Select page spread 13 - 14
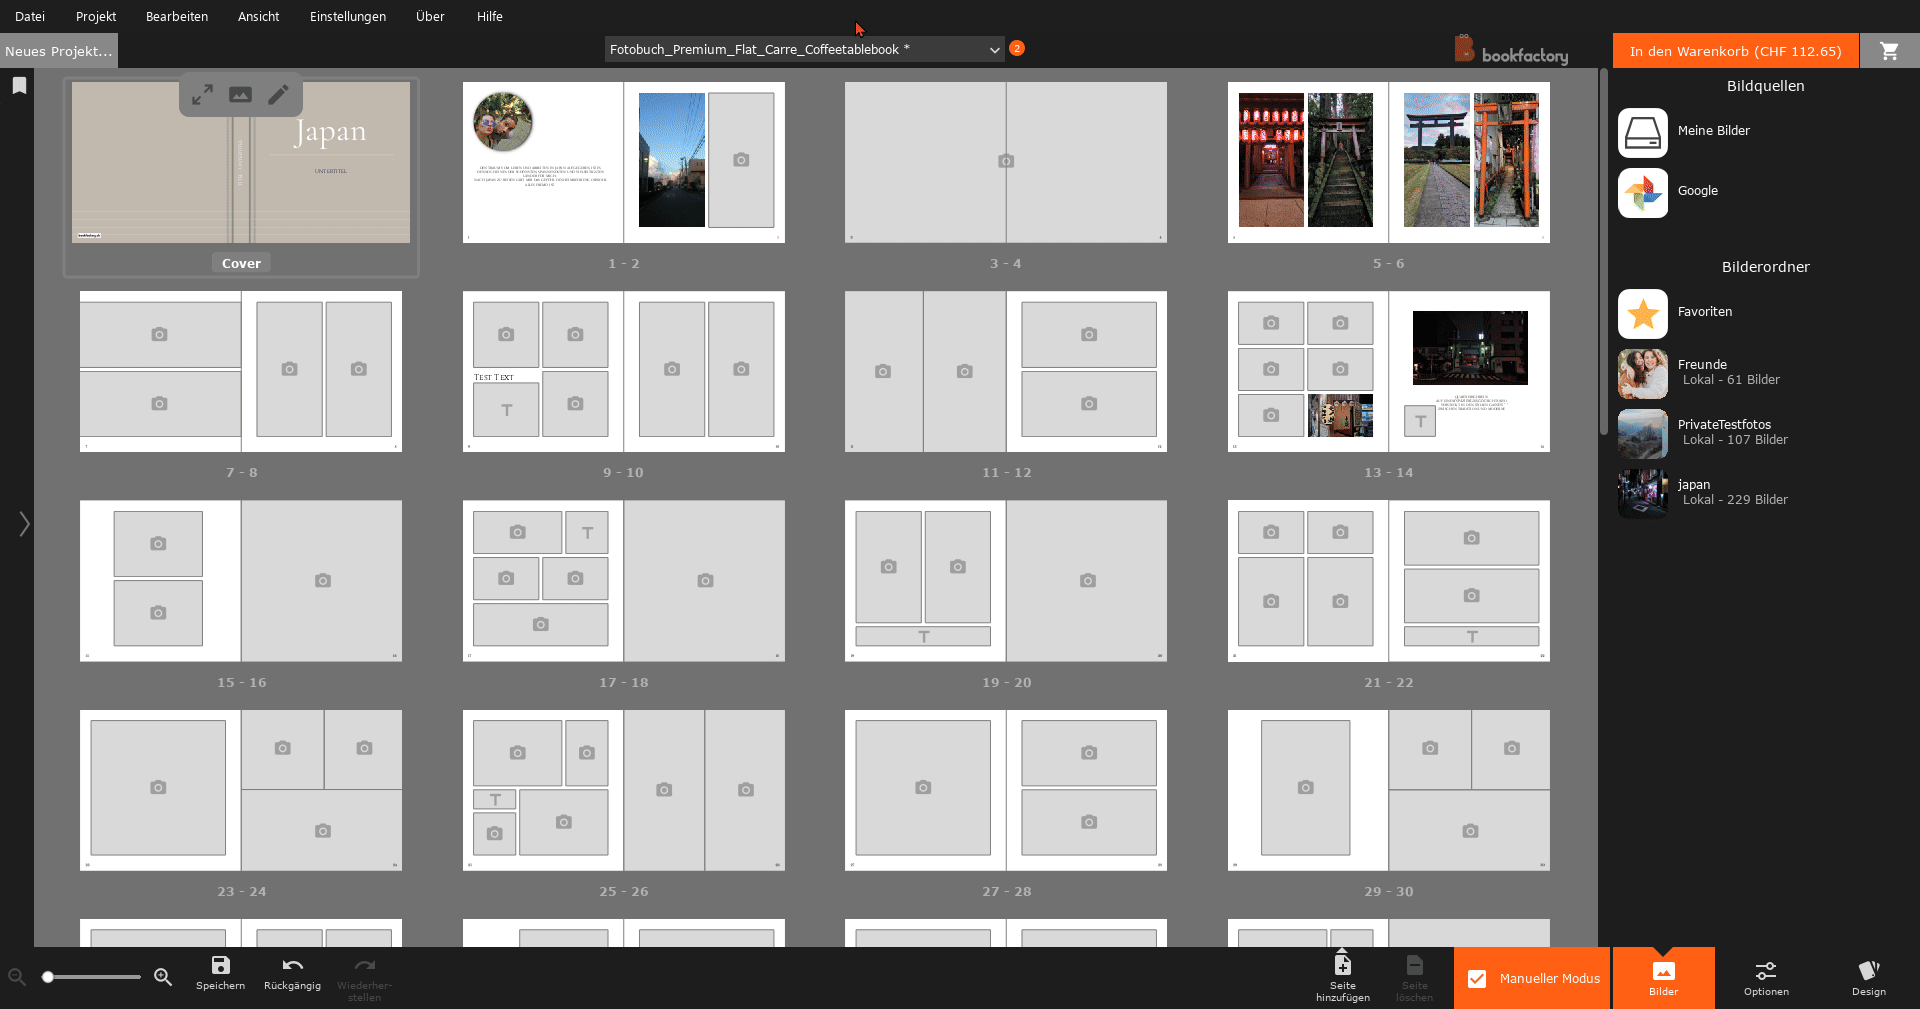The width and height of the screenshot is (1920, 1009). click(x=1389, y=371)
